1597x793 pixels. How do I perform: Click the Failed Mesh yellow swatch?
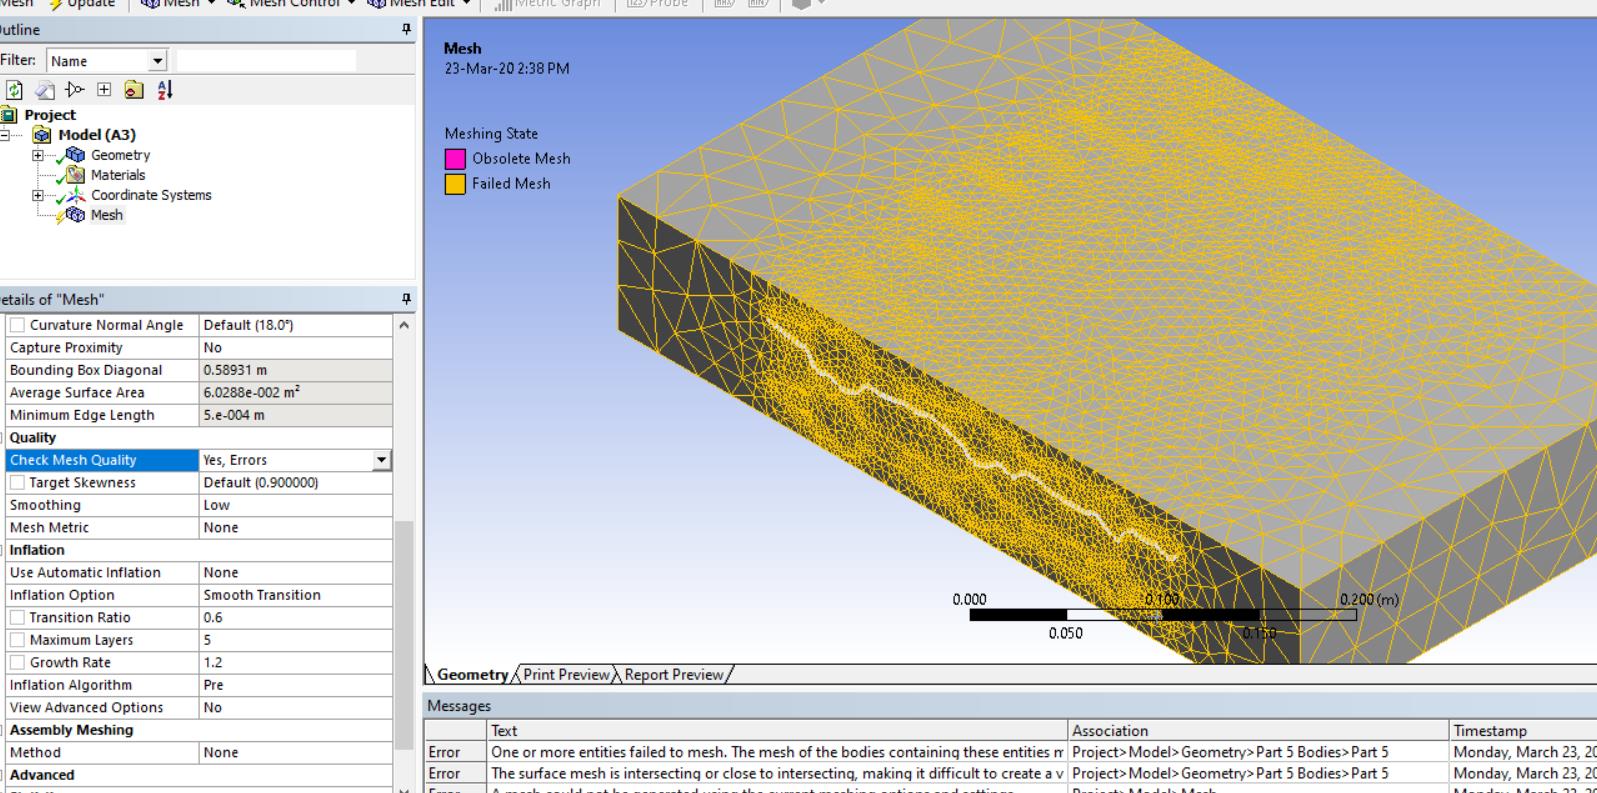pos(455,184)
